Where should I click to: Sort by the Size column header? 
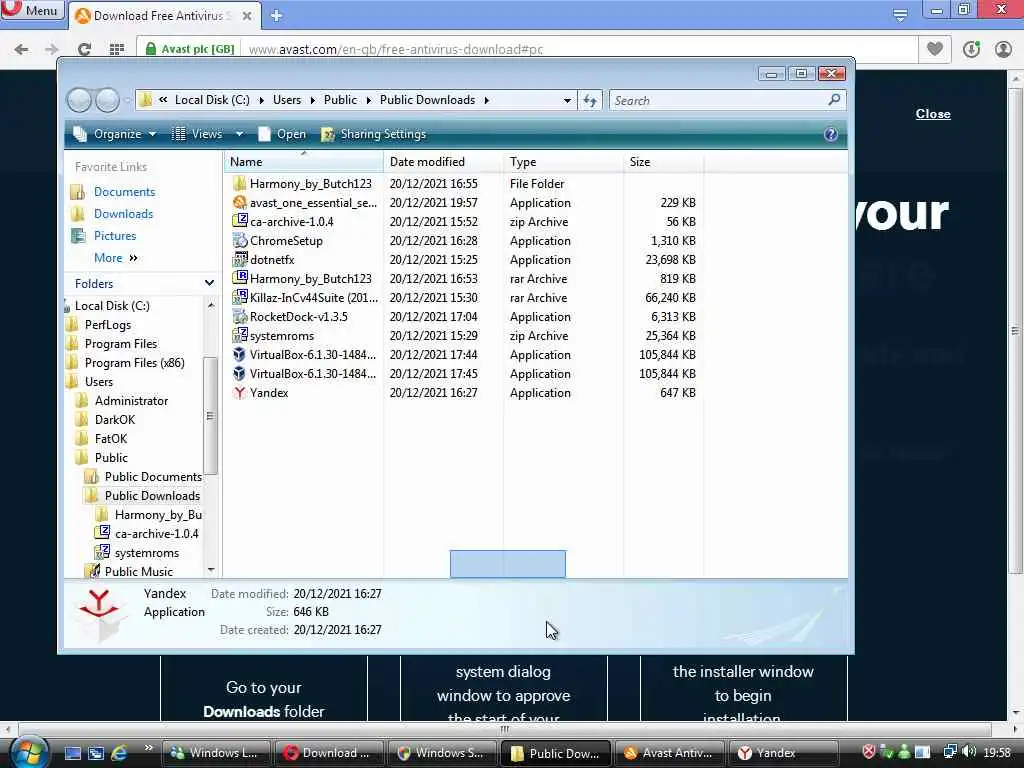point(664,161)
